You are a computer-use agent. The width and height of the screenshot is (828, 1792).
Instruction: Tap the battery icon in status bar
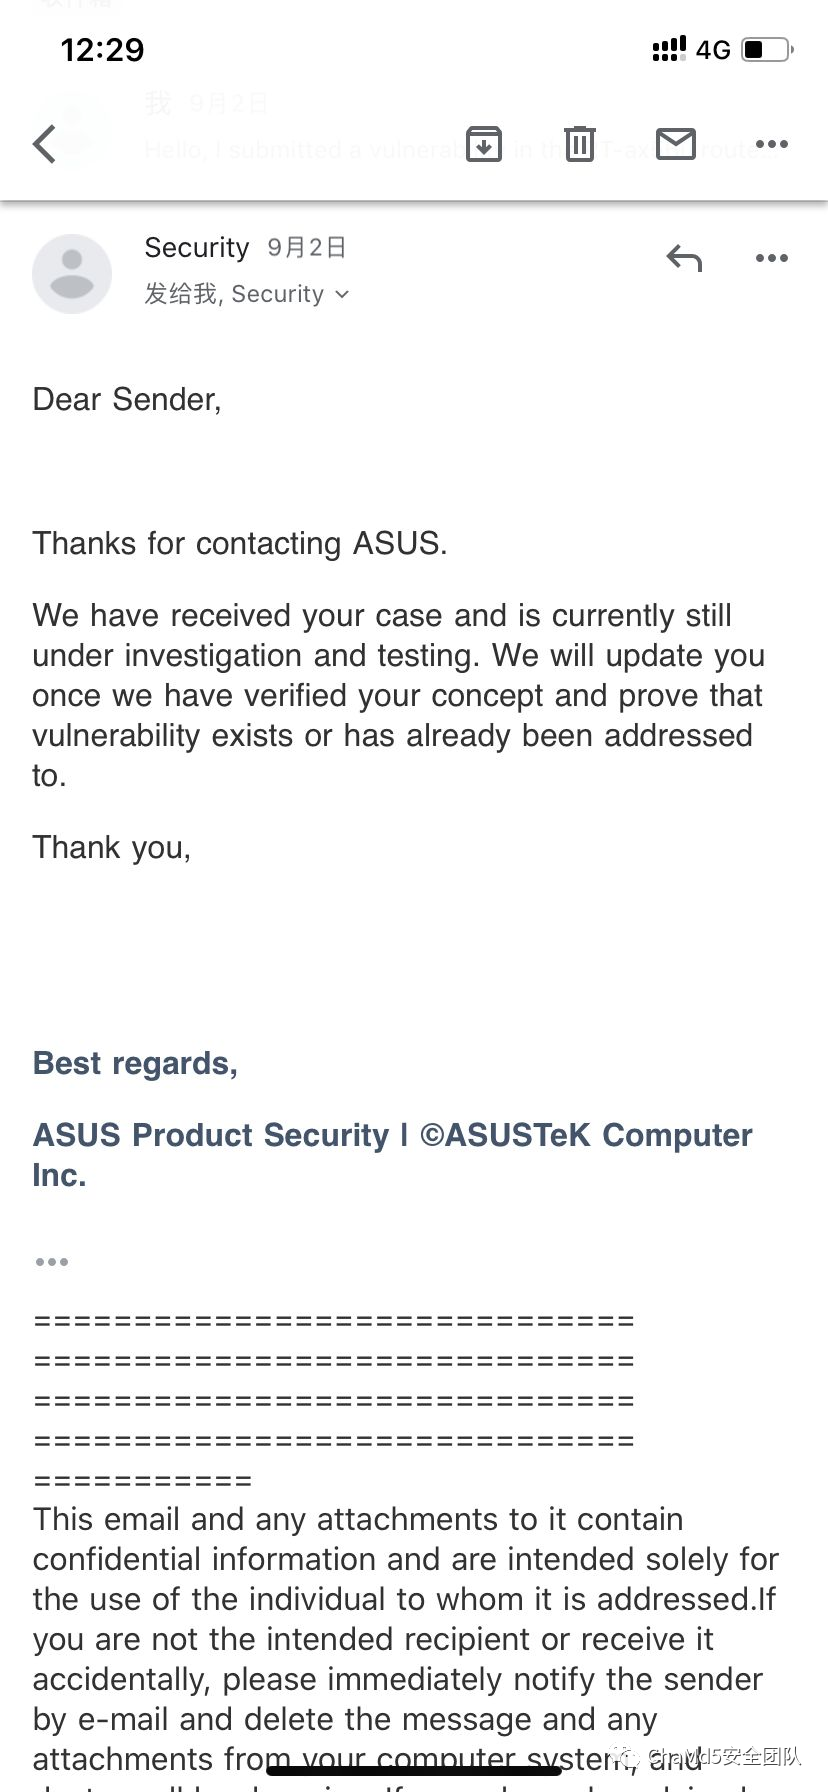[768, 49]
